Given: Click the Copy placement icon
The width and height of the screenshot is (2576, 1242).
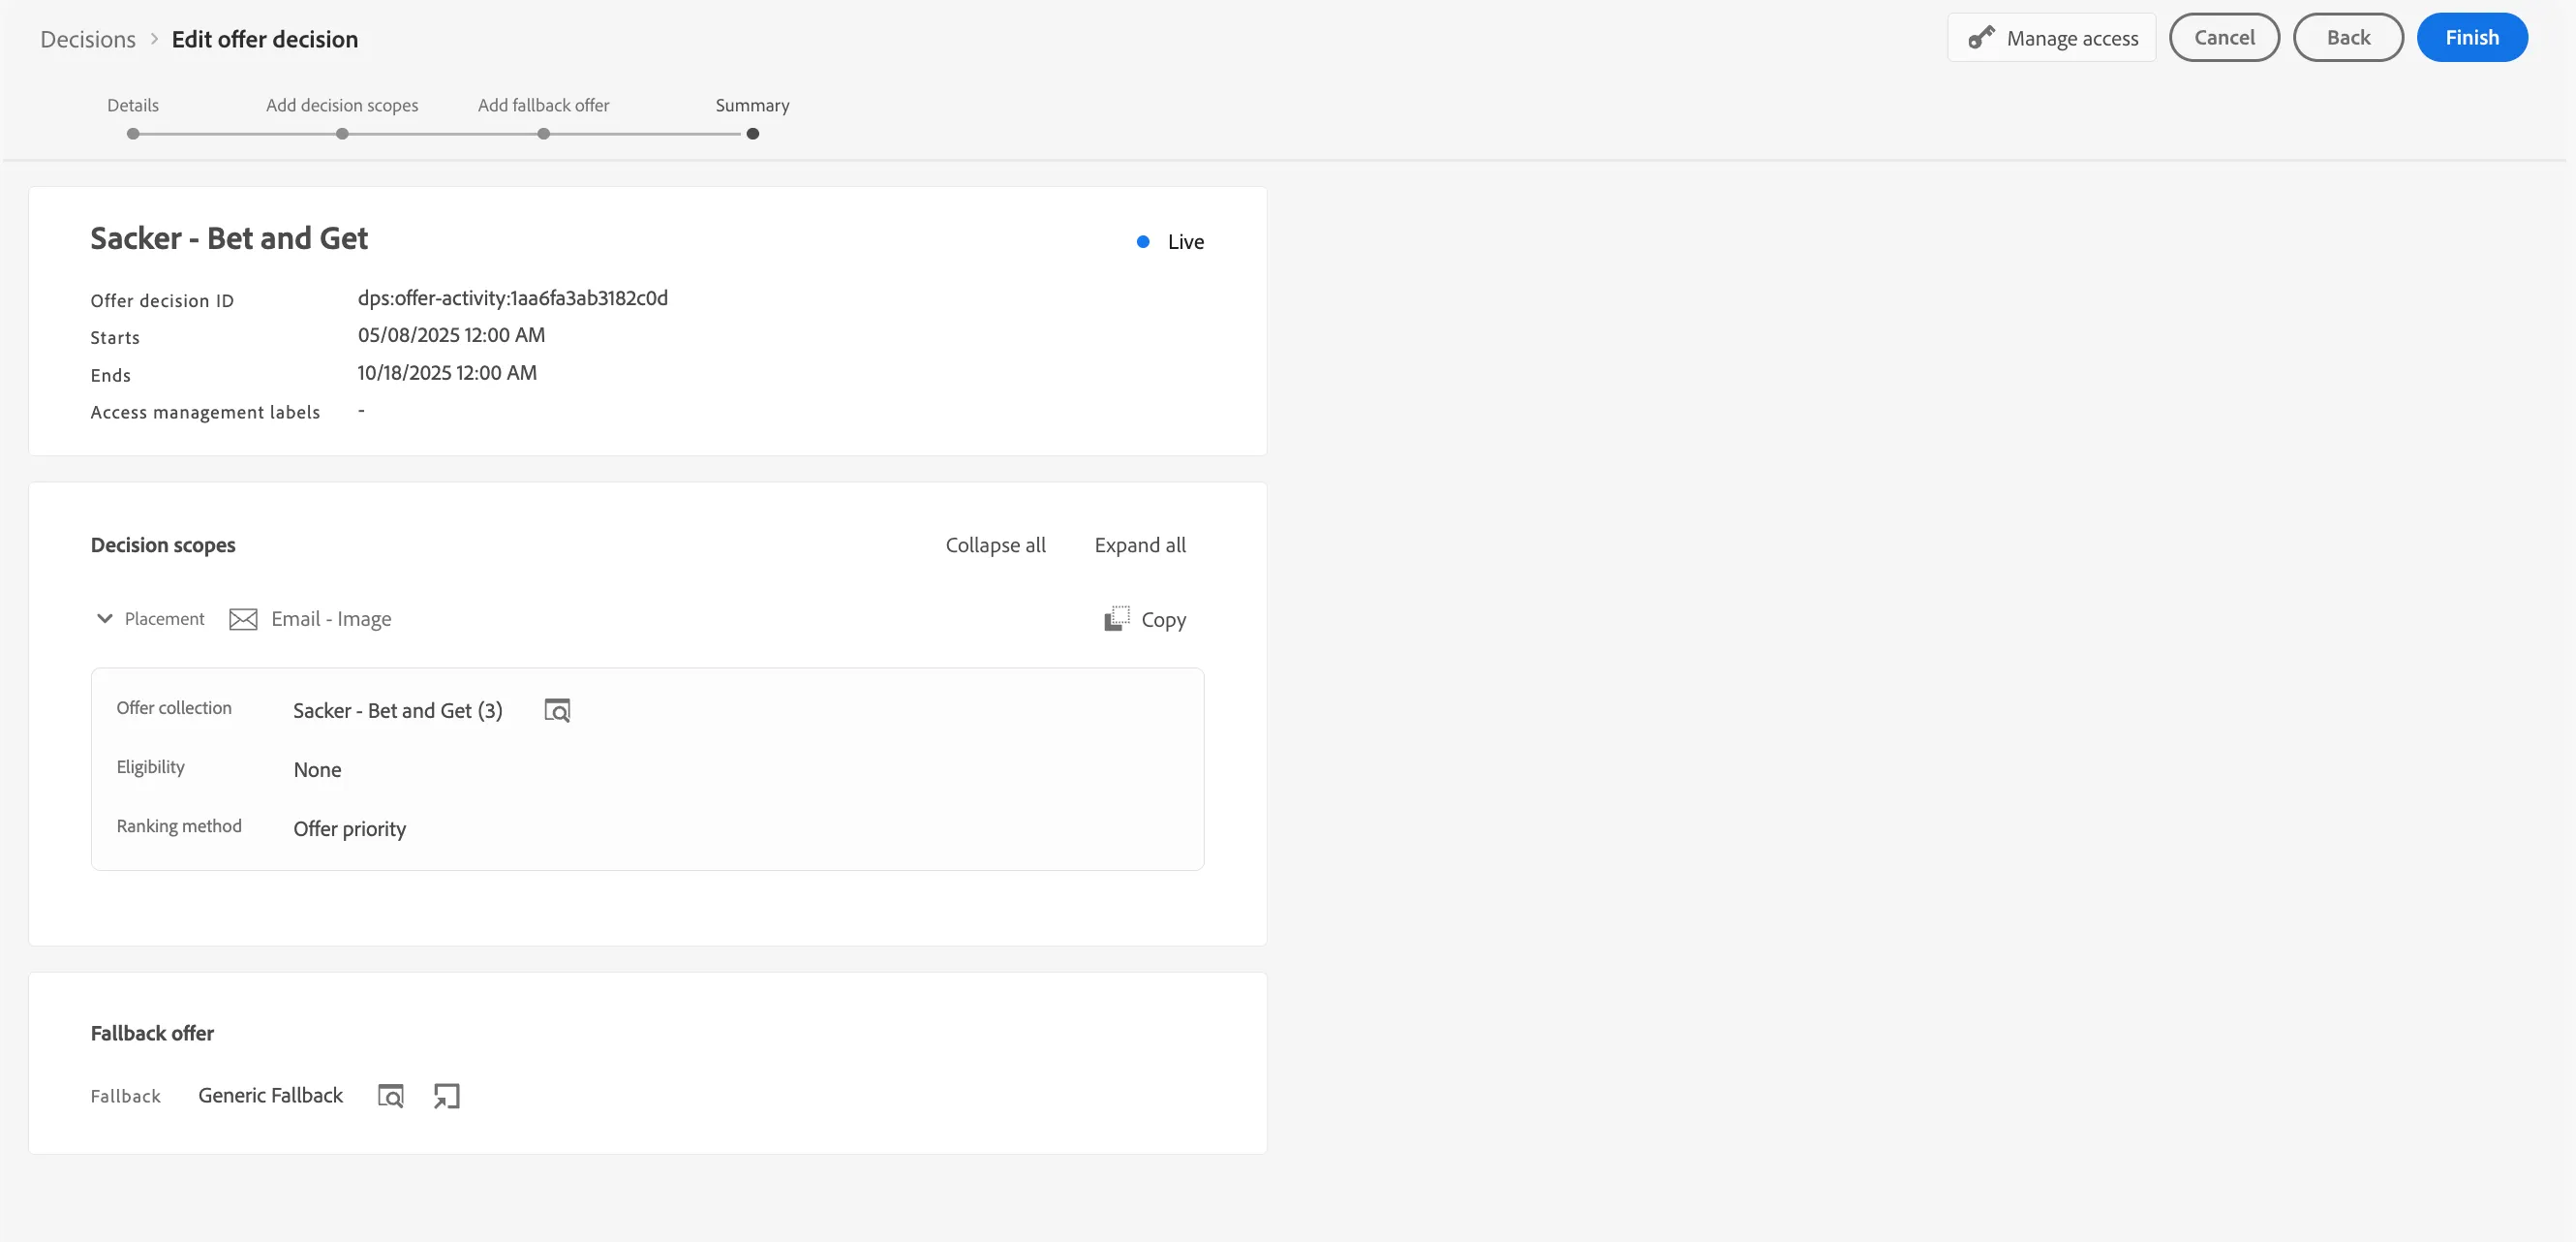Looking at the screenshot, I should pyautogui.click(x=1117, y=619).
